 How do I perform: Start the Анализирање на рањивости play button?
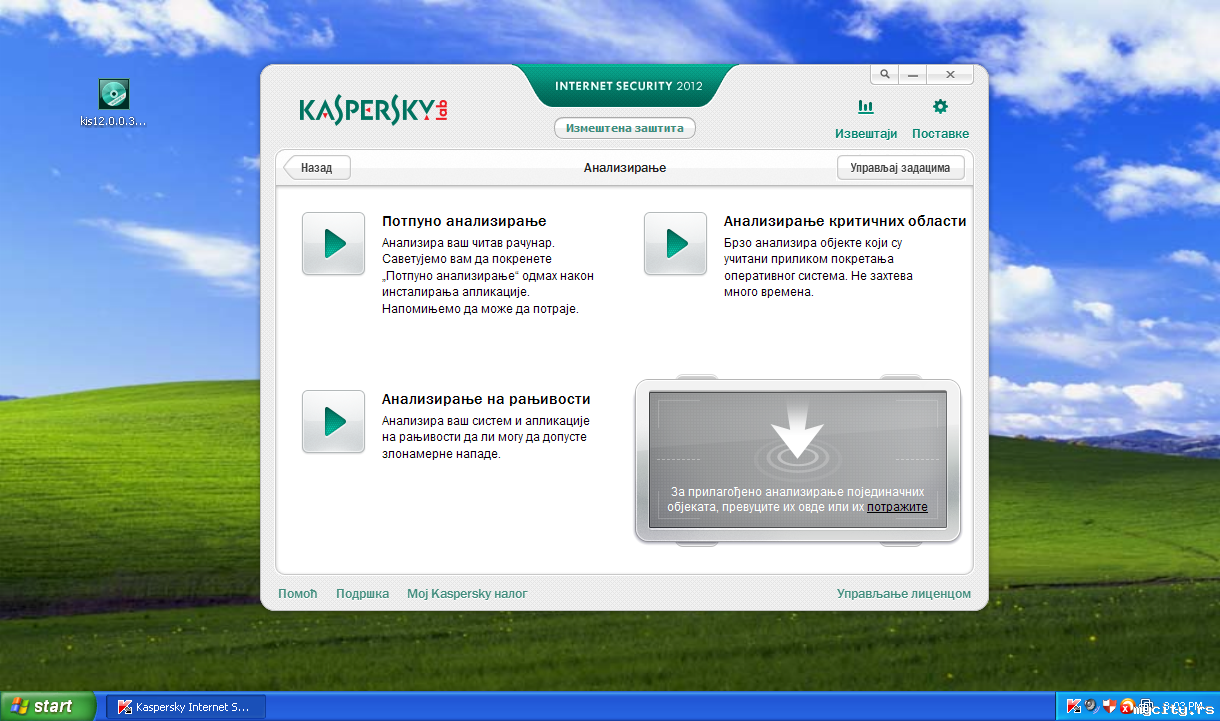click(333, 421)
